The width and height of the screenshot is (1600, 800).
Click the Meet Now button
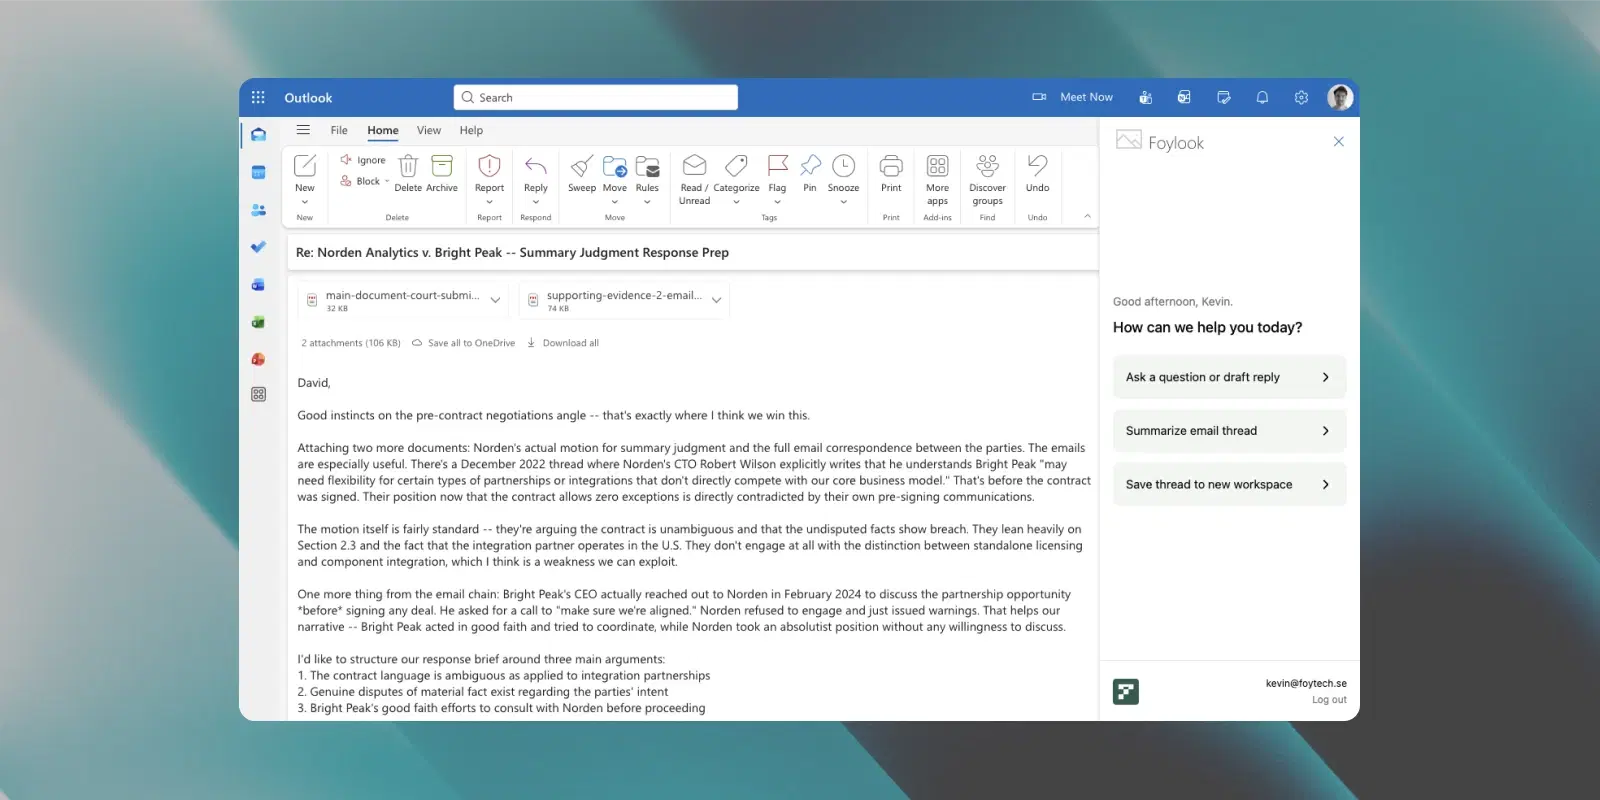1073,97
